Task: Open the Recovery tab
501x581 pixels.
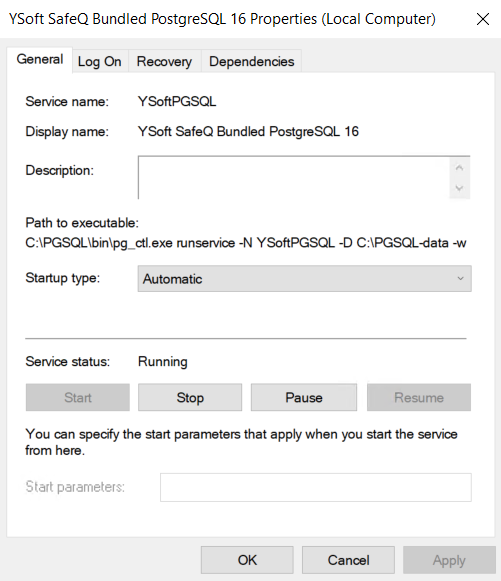Action: [x=165, y=61]
